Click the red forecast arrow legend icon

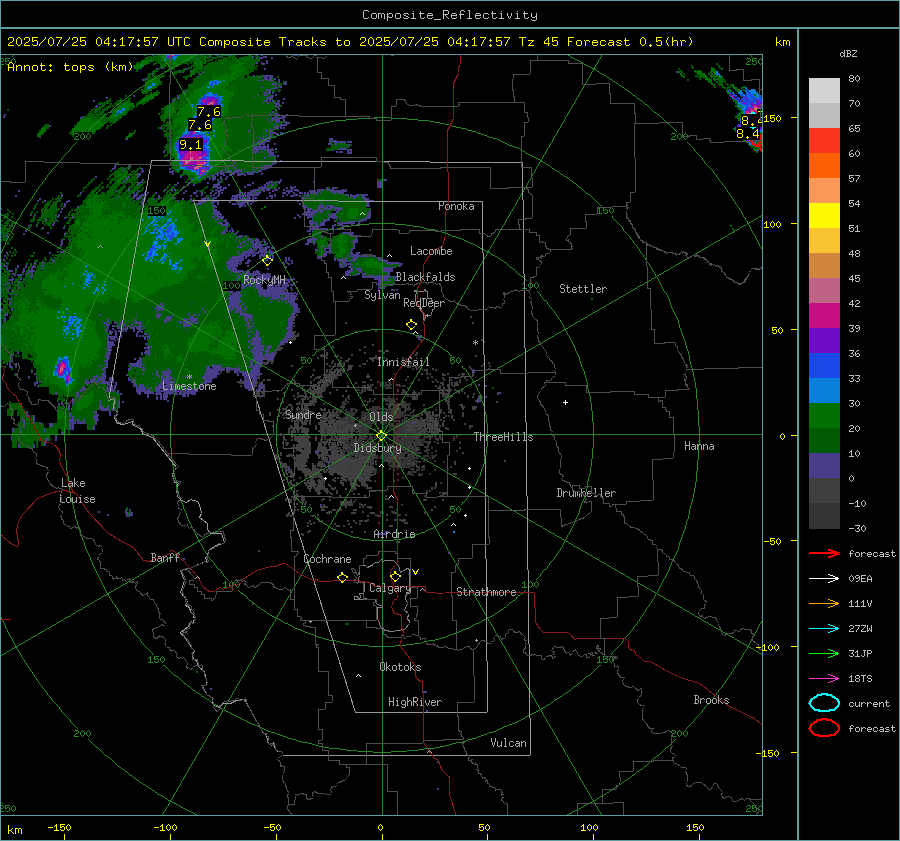824,553
